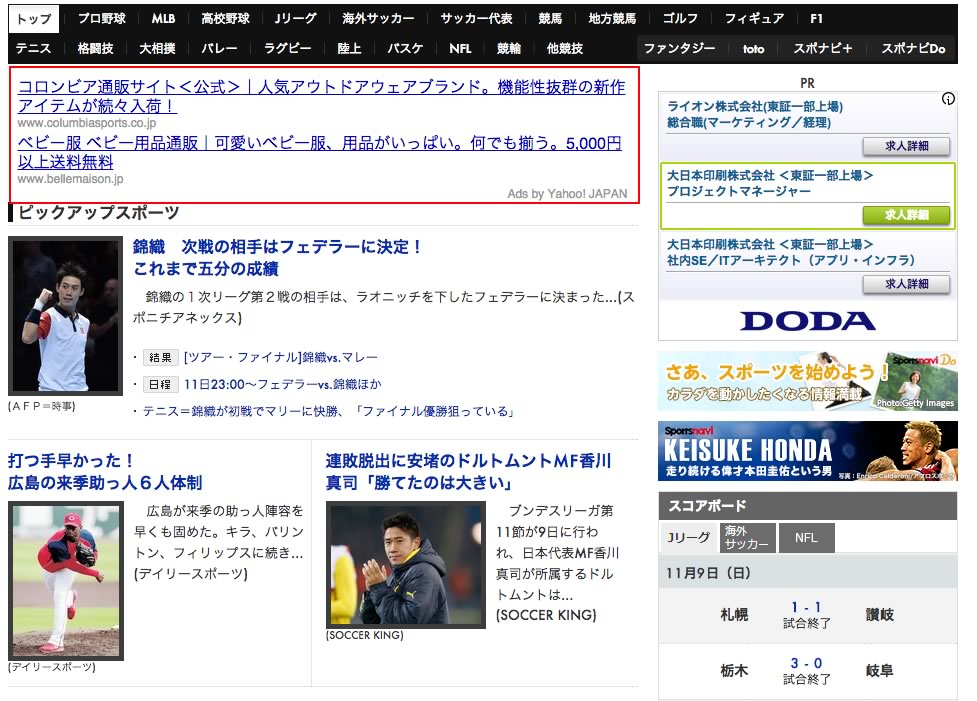Go to 格闘技 section
977x701 pixels.
click(95, 49)
